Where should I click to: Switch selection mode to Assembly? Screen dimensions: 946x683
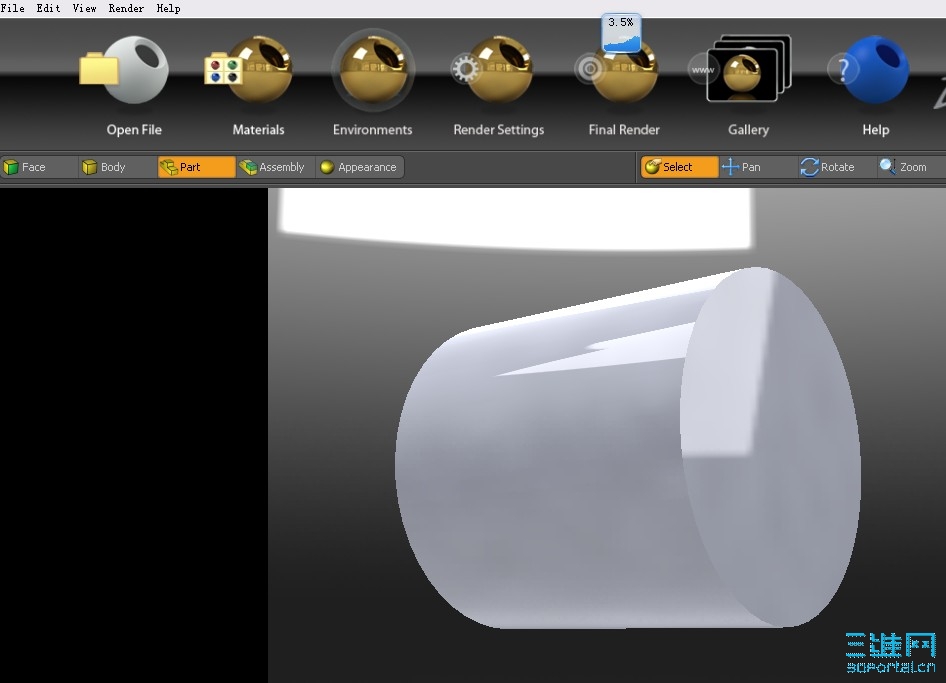coord(275,167)
